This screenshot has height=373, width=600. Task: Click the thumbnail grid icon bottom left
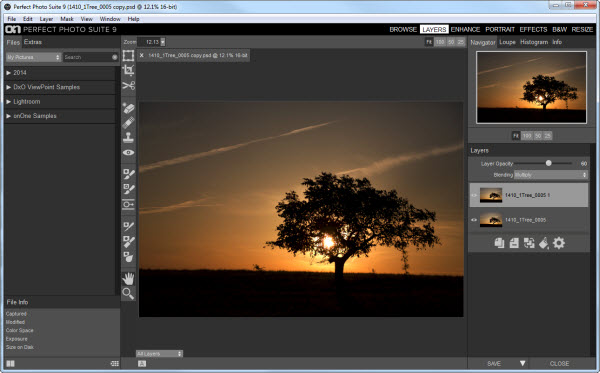[x=114, y=363]
